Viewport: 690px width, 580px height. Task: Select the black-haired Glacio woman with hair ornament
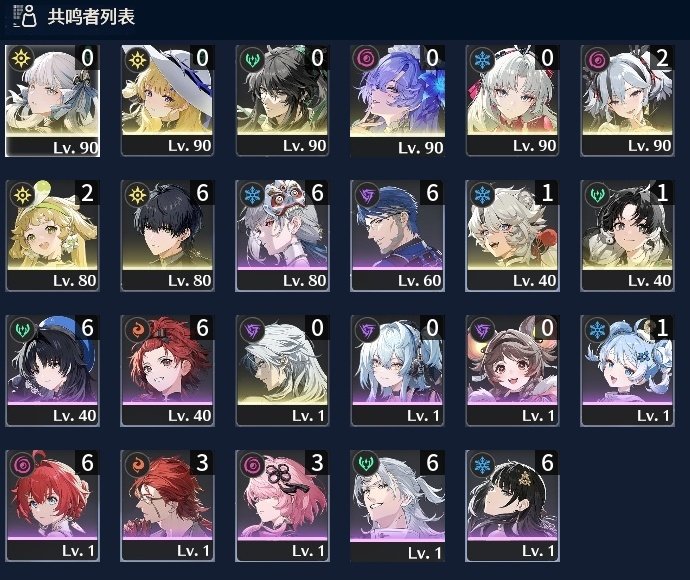(512, 506)
